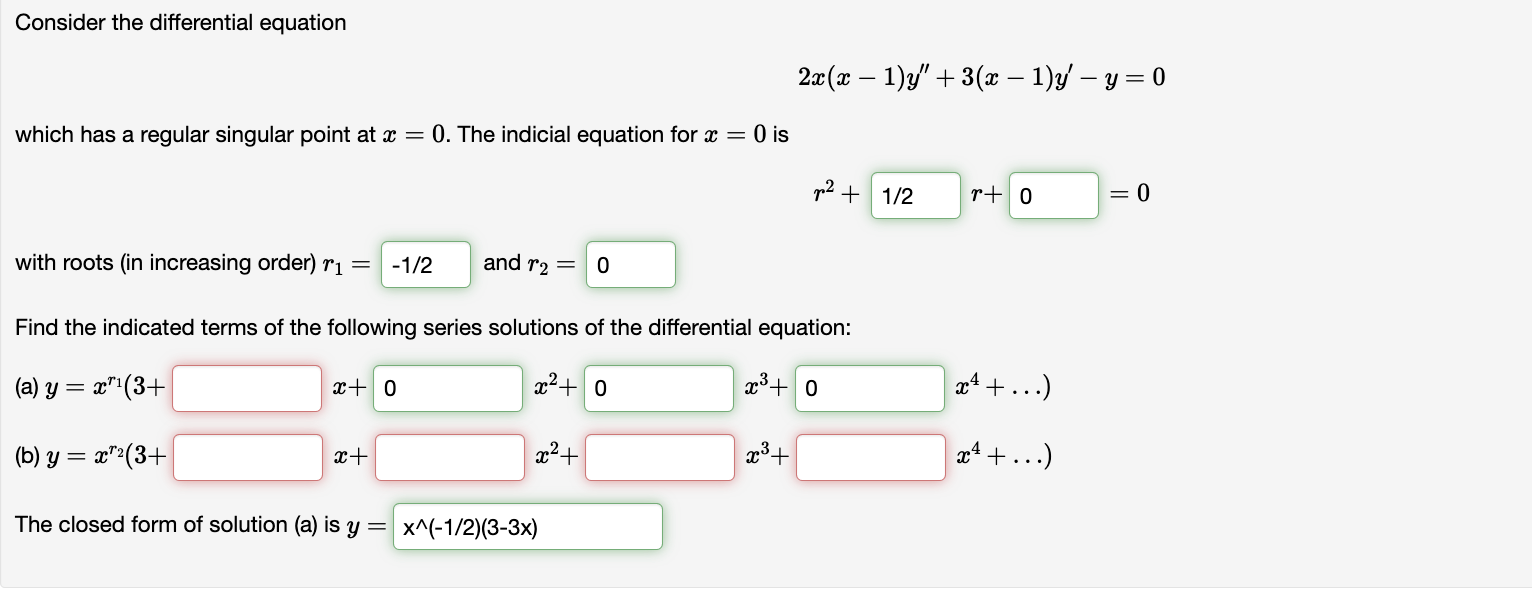Viewport: 1532px width, 608px height.
Task: Click the empty x³ coefficient box in (b)
Action: [x=659, y=457]
